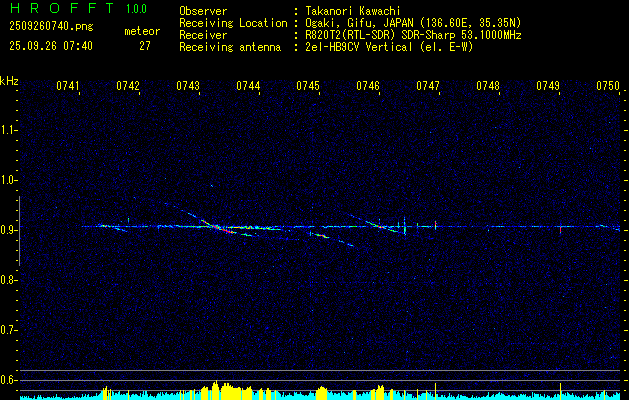Click the antenna text 2el-HB9CV Vertical
629x400 pixels.
tap(359, 47)
